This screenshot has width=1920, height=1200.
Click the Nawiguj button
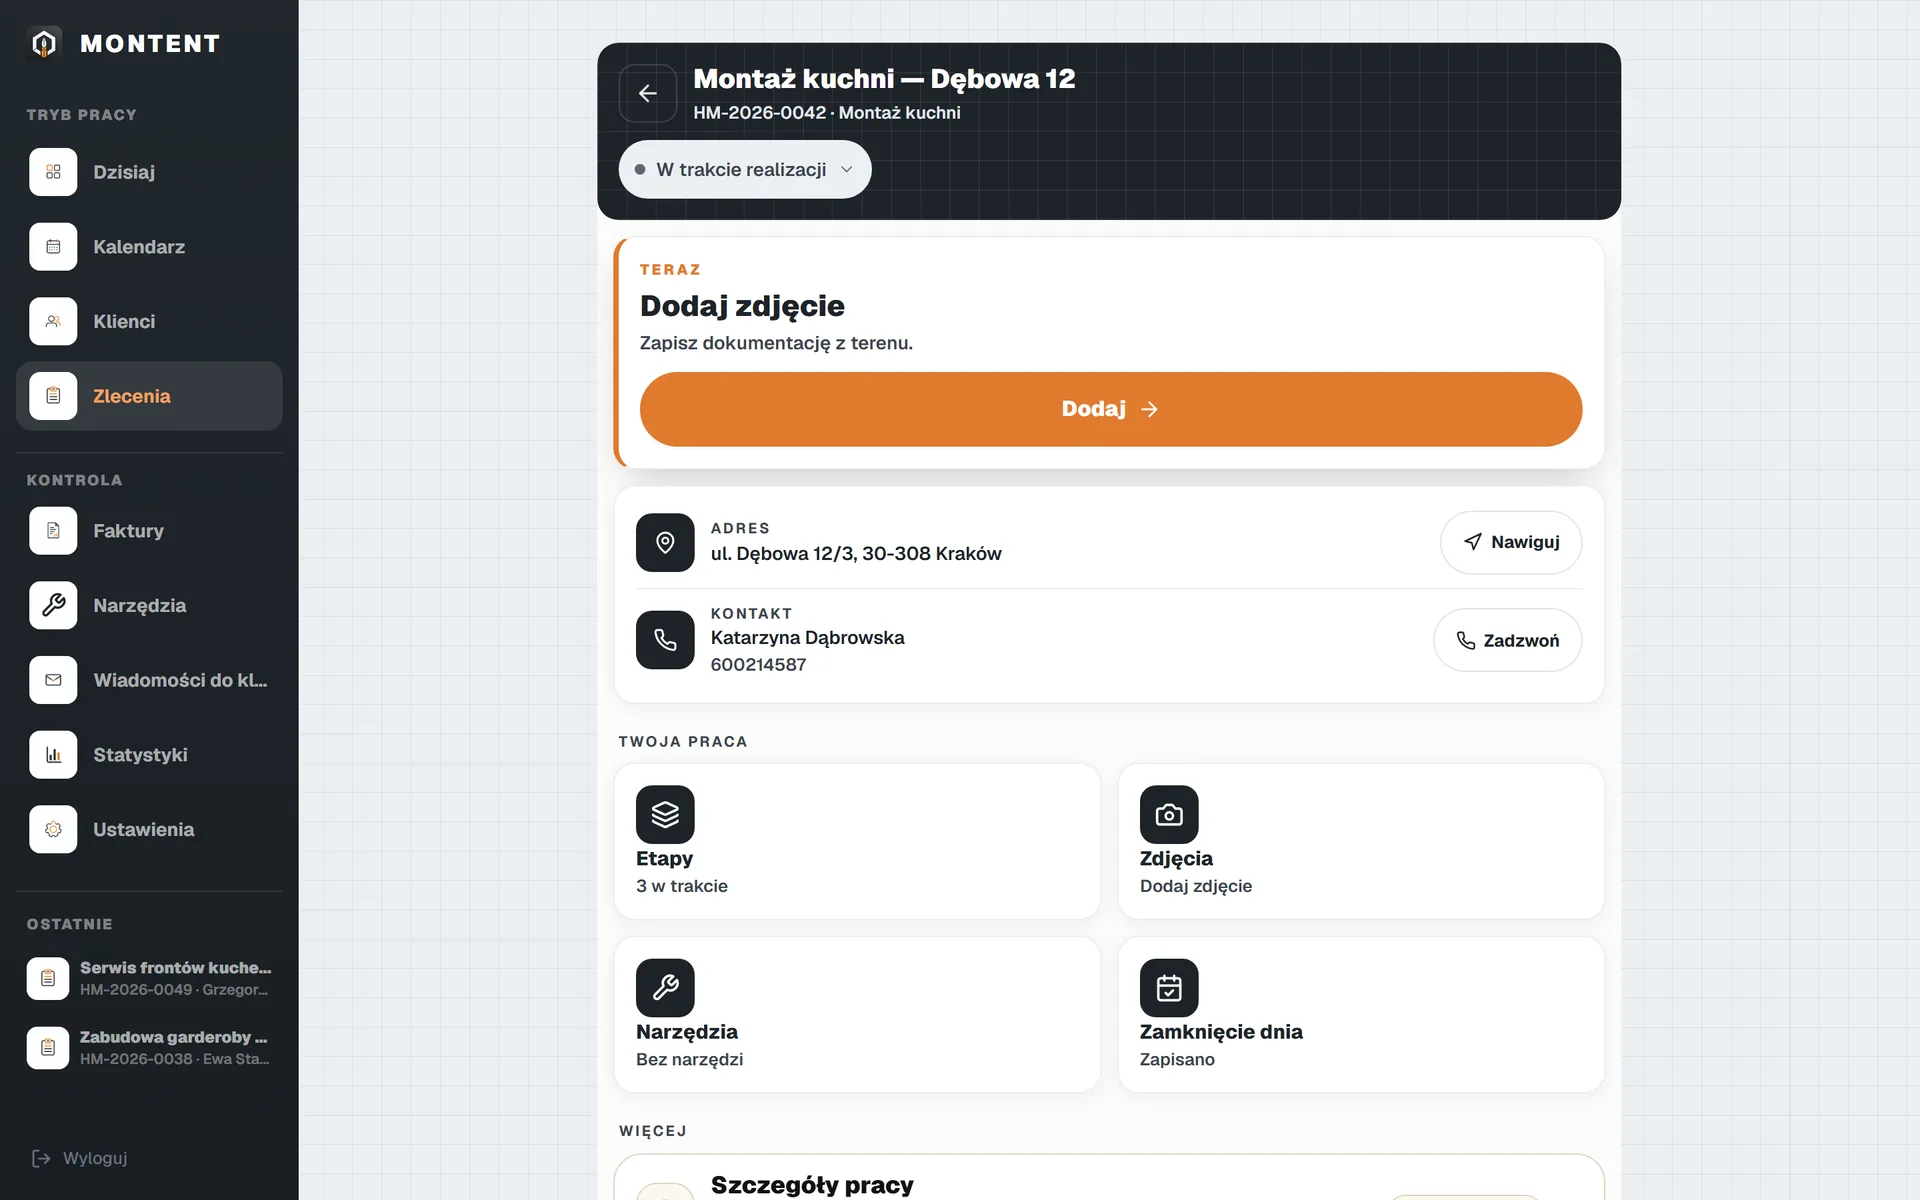[x=1510, y=543]
